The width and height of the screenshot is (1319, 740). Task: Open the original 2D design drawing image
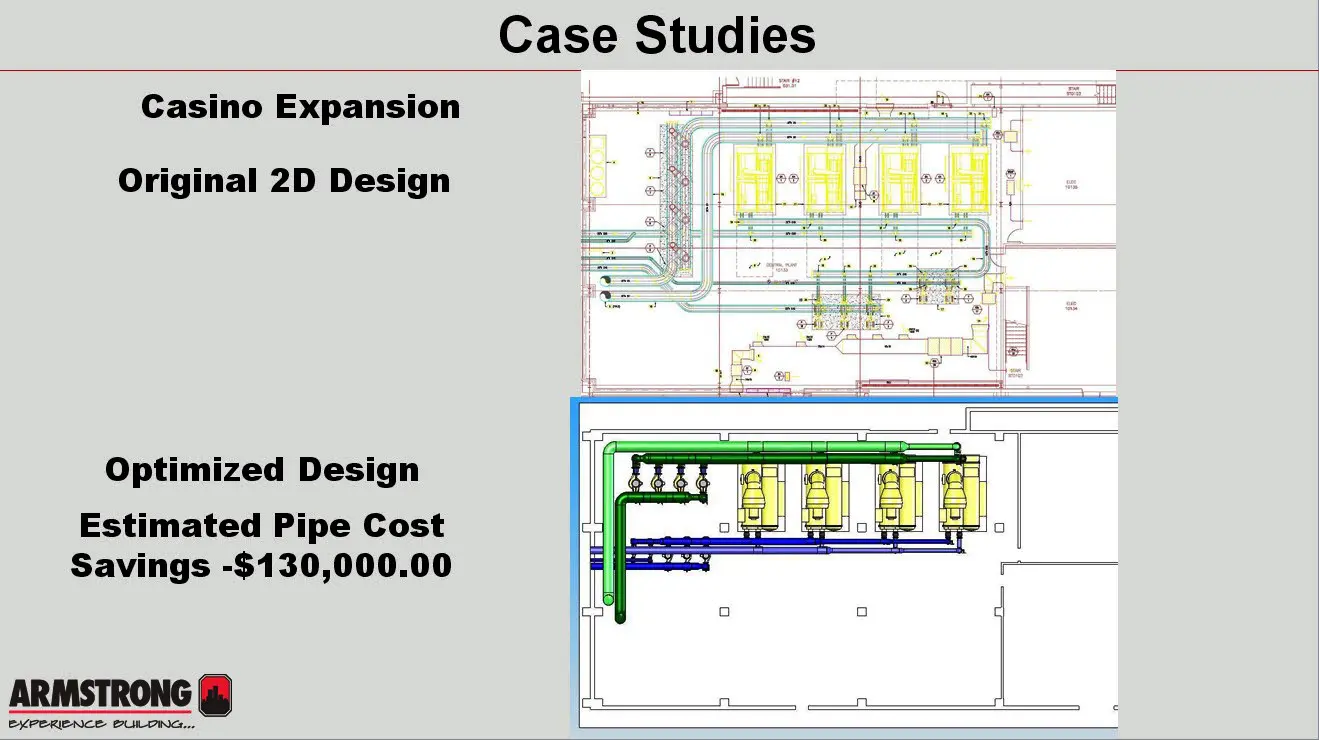click(848, 232)
